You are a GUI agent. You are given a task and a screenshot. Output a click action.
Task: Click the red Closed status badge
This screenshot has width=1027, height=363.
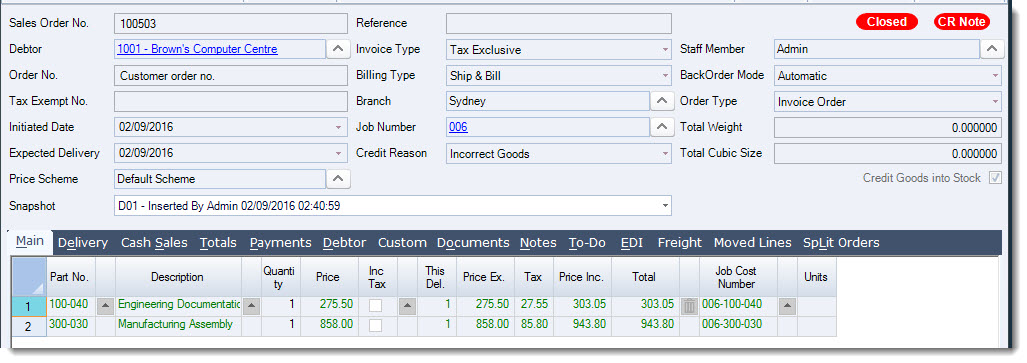coord(887,22)
